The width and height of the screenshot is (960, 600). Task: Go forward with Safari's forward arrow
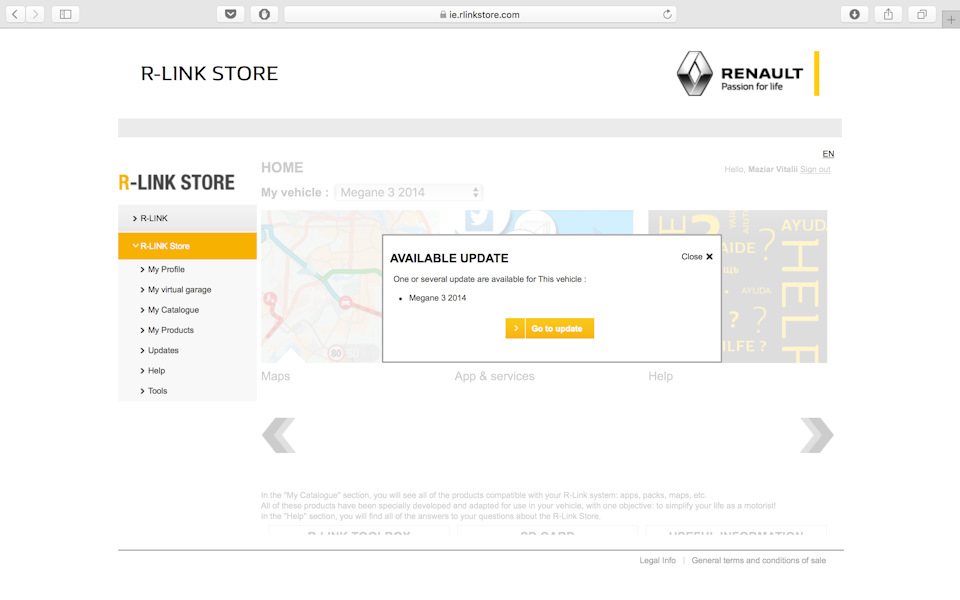[36, 14]
